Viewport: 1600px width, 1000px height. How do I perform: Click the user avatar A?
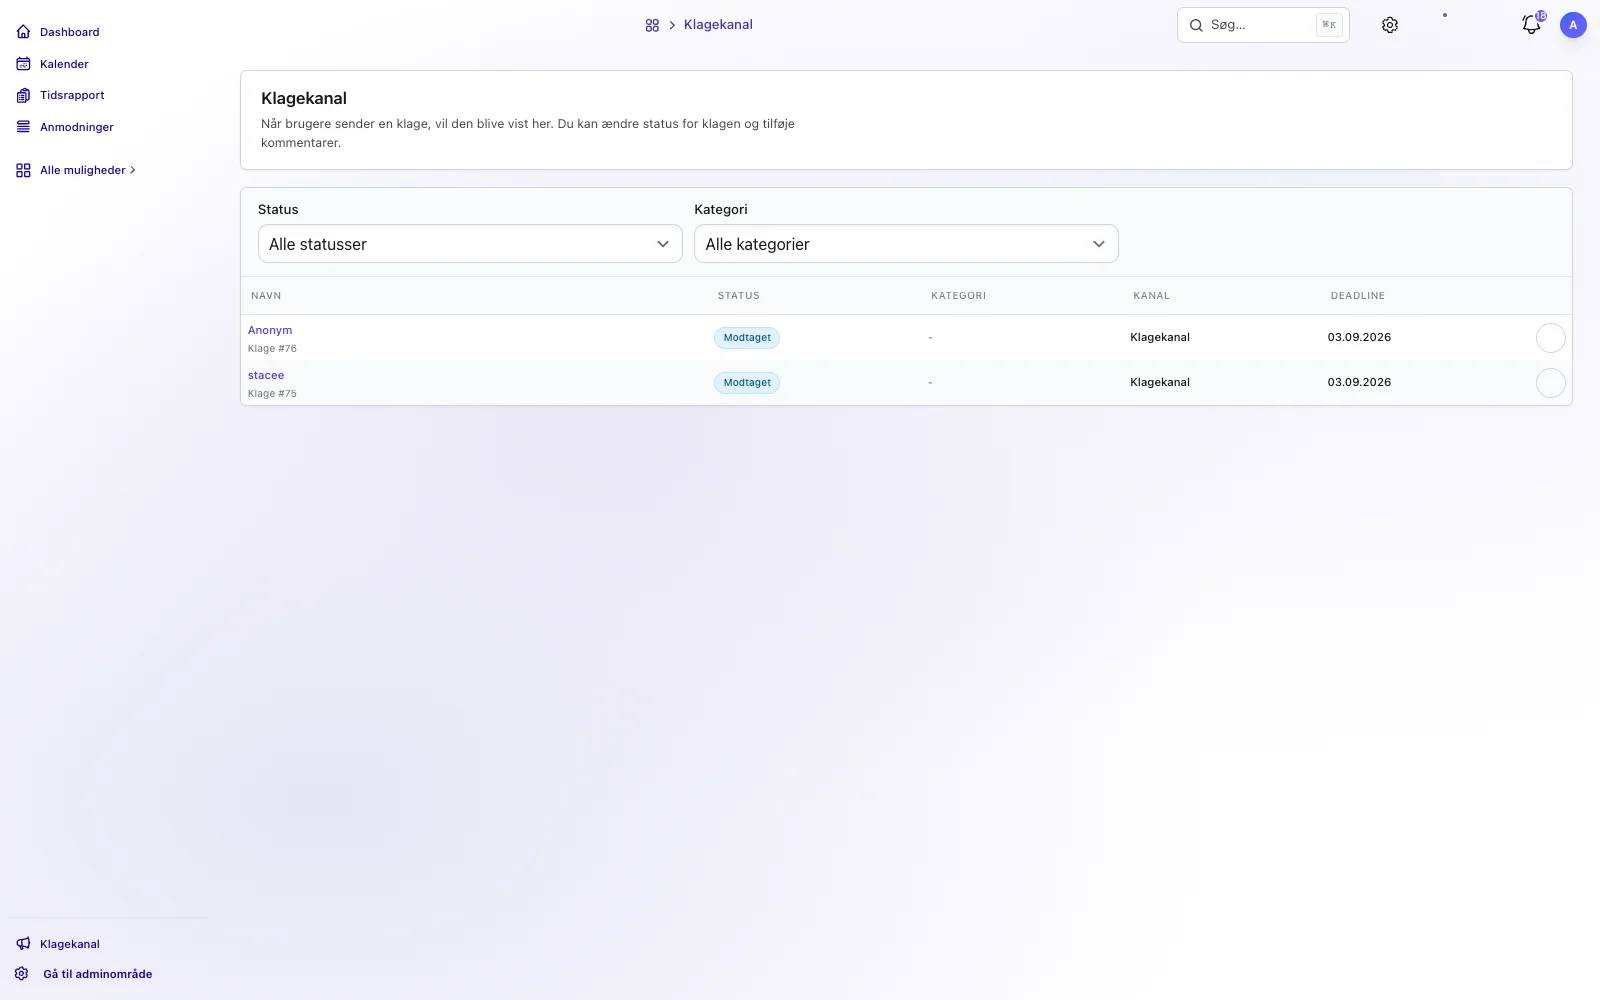pyautogui.click(x=1573, y=25)
